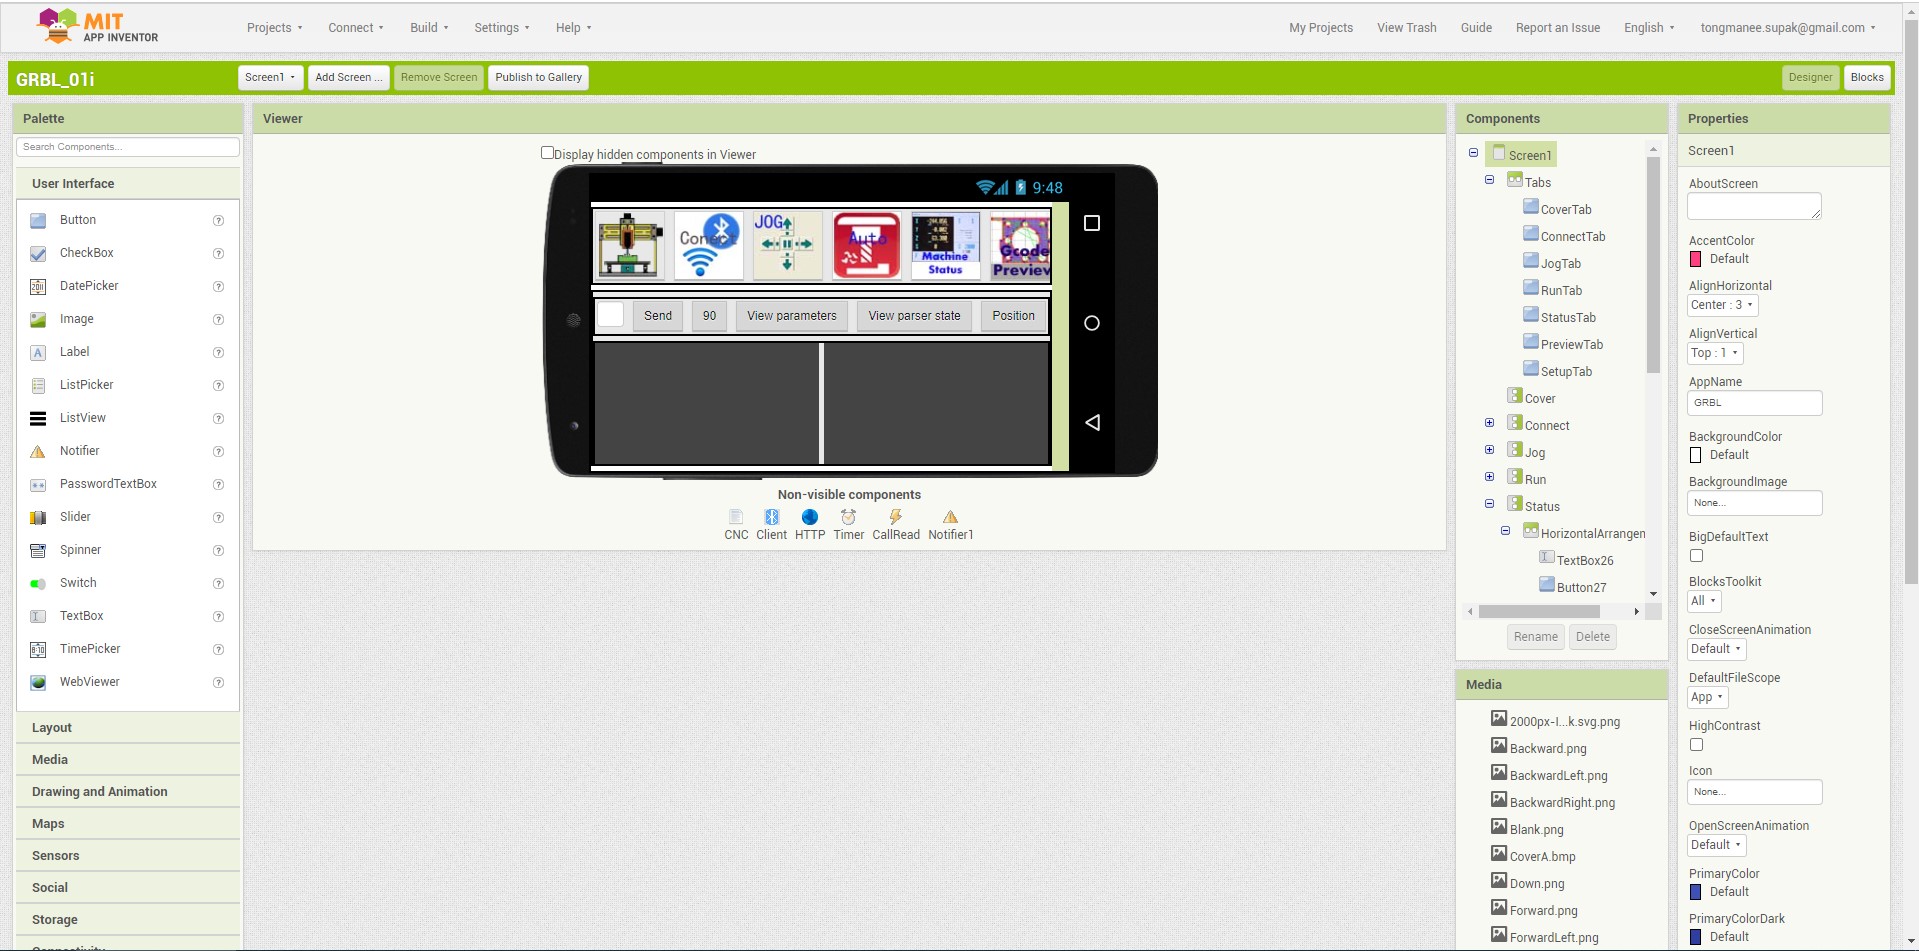
Task: Click the PrimaryColor swatch
Action: tap(1696, 892)
